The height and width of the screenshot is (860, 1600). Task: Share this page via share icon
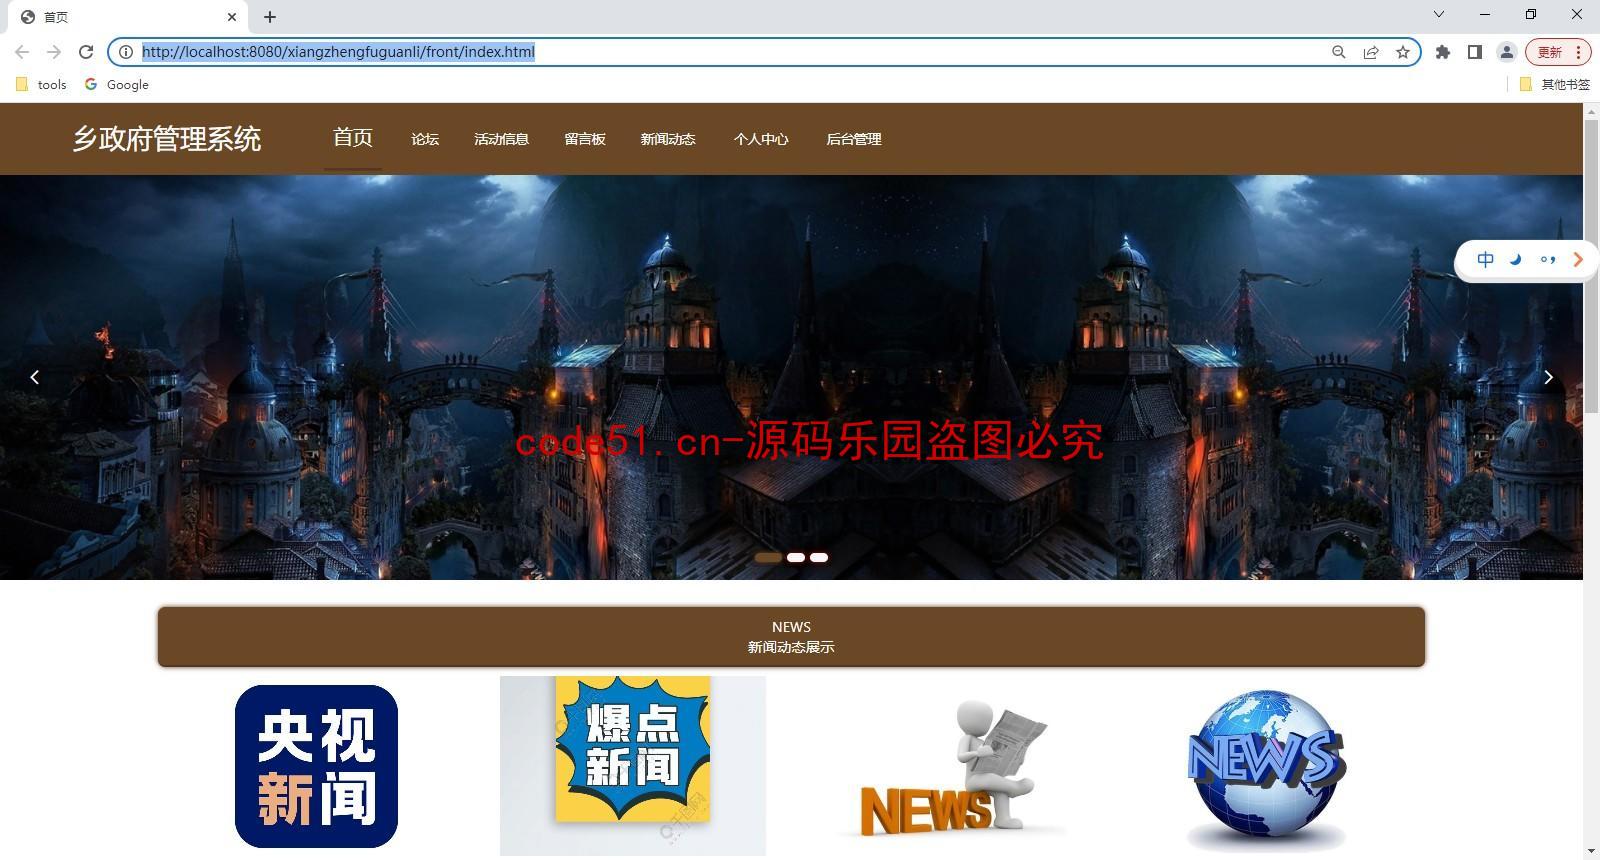pos(1371,52)
